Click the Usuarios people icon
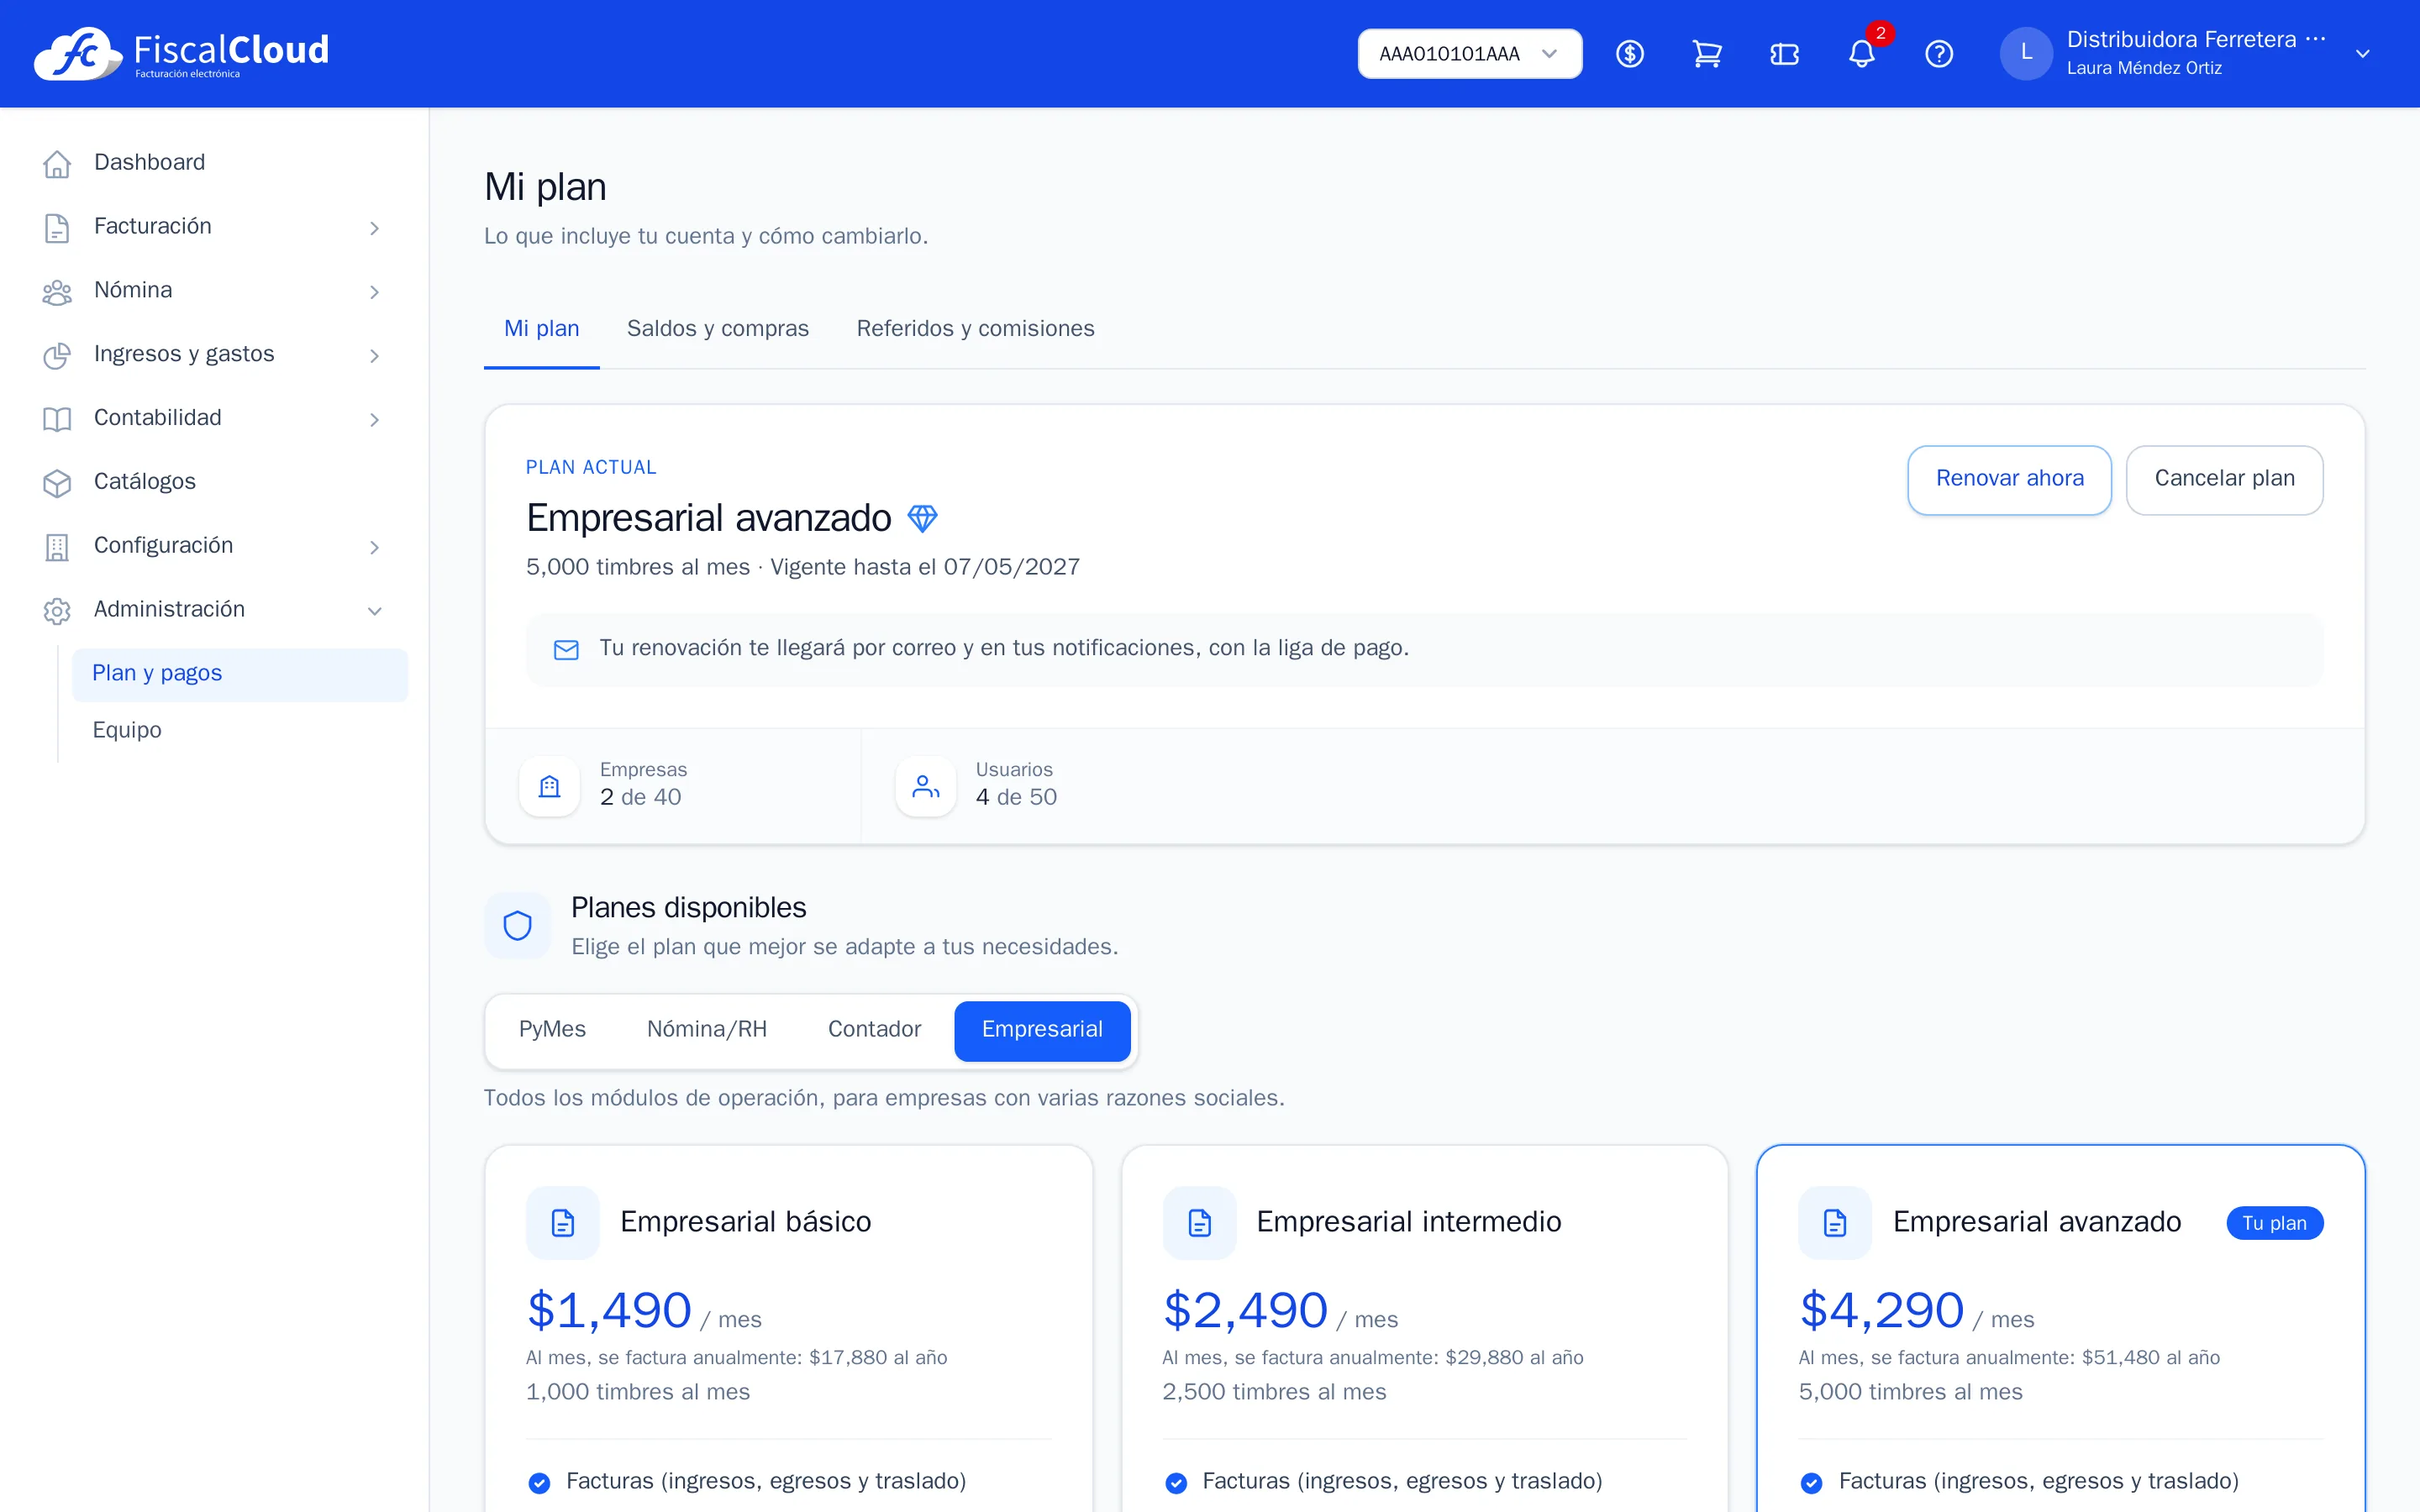 pos(925,786)
